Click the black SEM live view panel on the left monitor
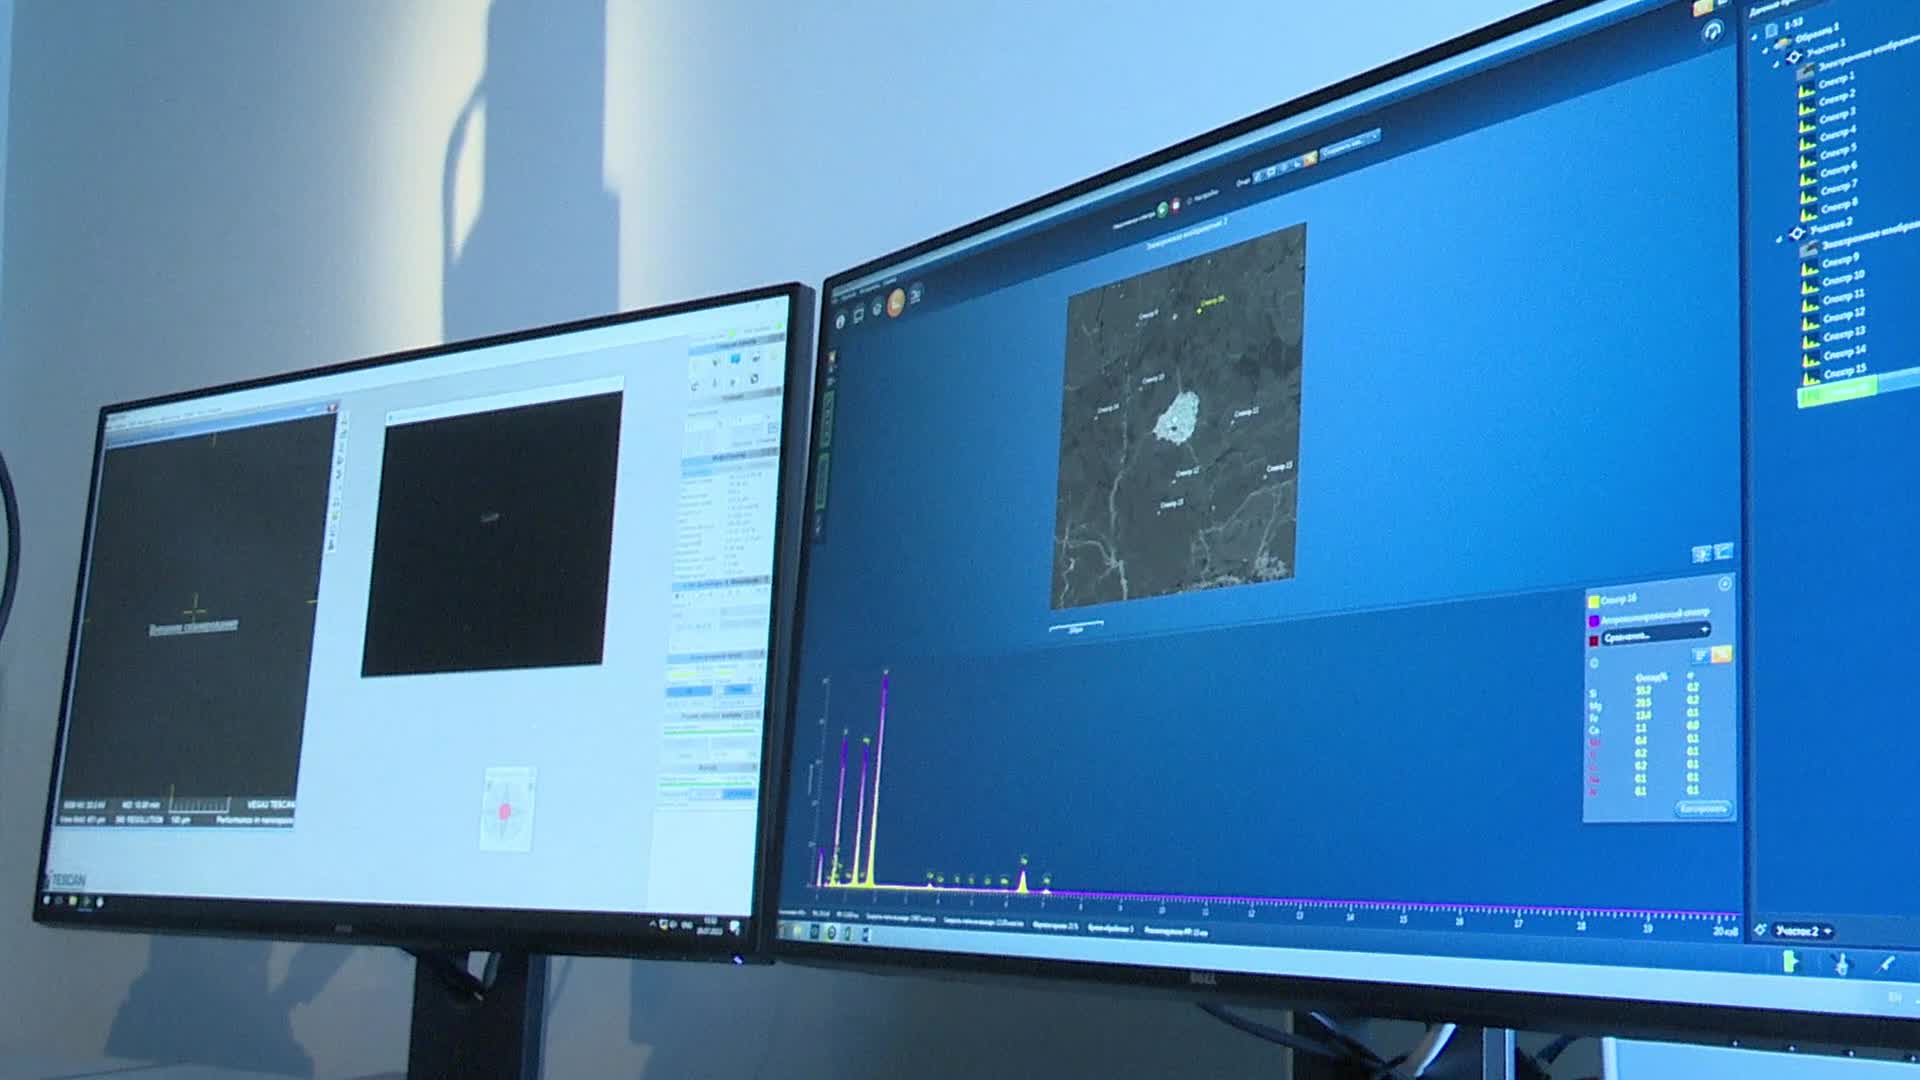Image resolution: width=1920 pixels, height=1080 pixels. pos(491,535)
